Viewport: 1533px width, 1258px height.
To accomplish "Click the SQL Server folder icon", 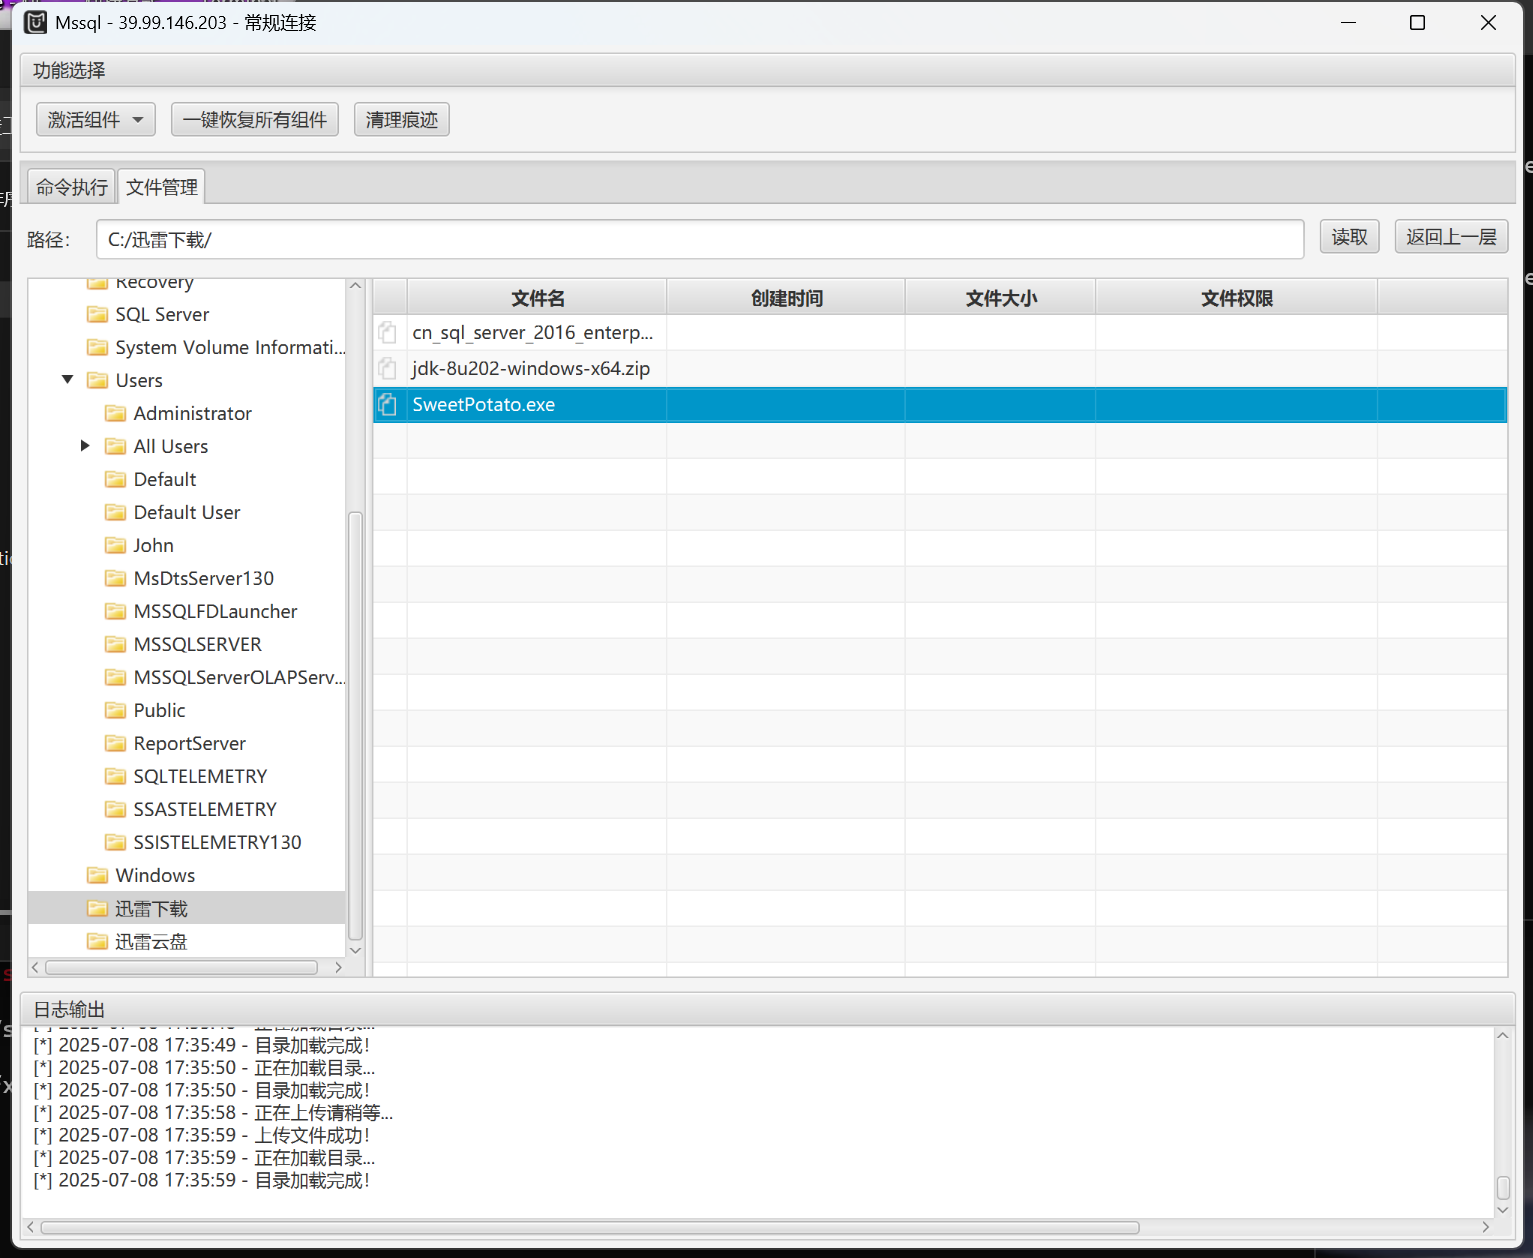I will tap(98, 315).
